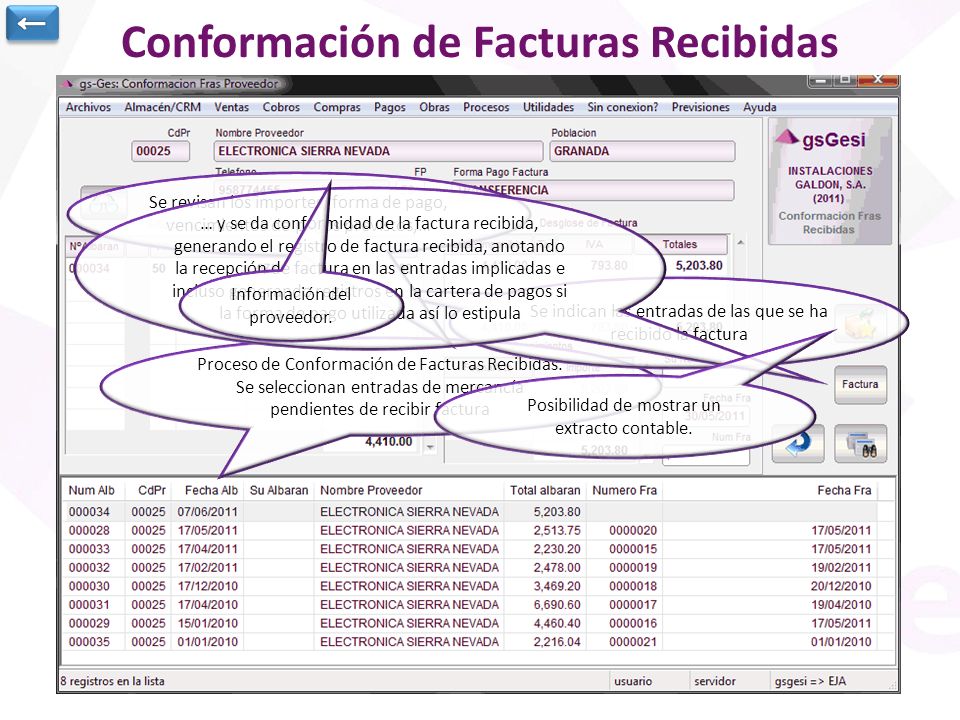The image size is (960, 720).
Task: Click the gsgesi => EJA status entry
Action: [810, 681]
